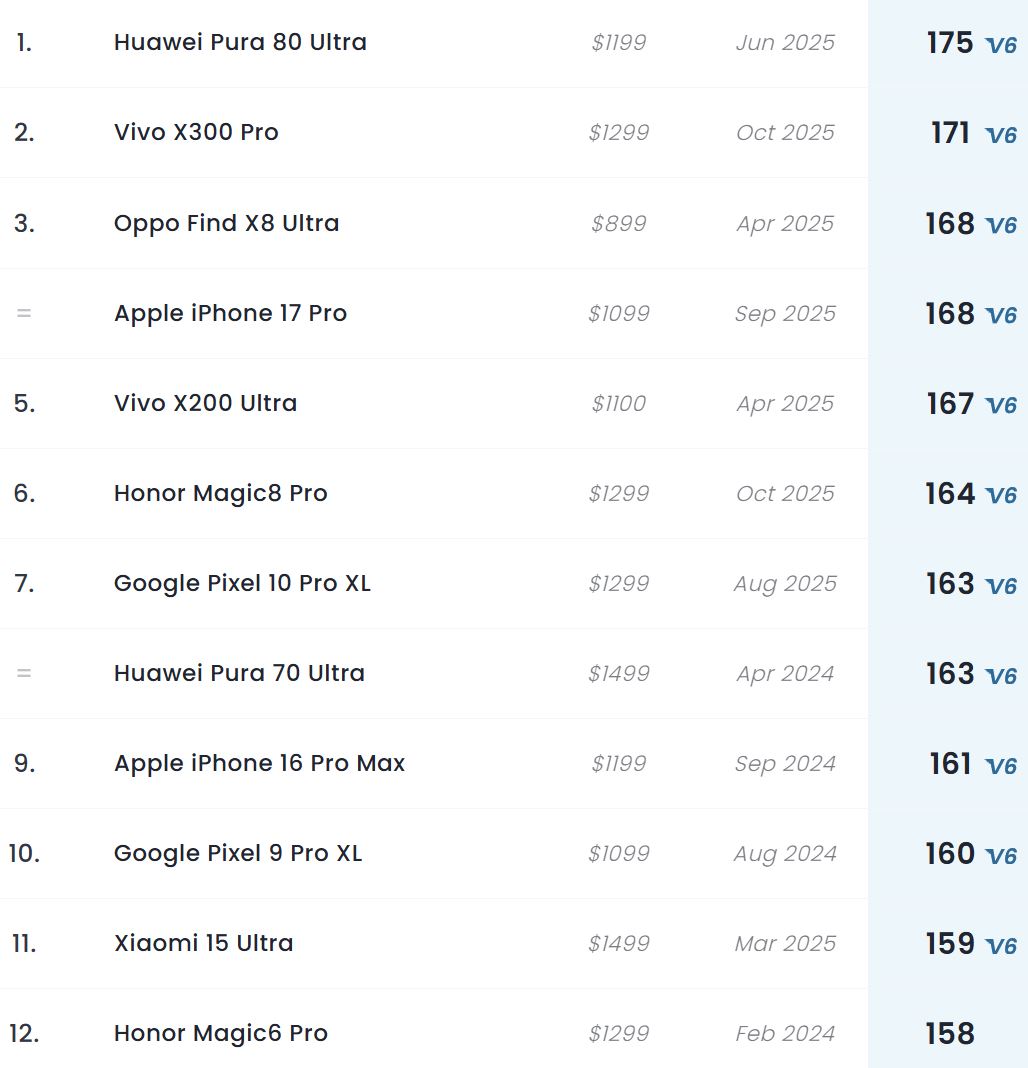Click the V6 badge for Google Pixel 10 Pro XL
The width and height of the screenshot is (1028, 1068).
1000,585
